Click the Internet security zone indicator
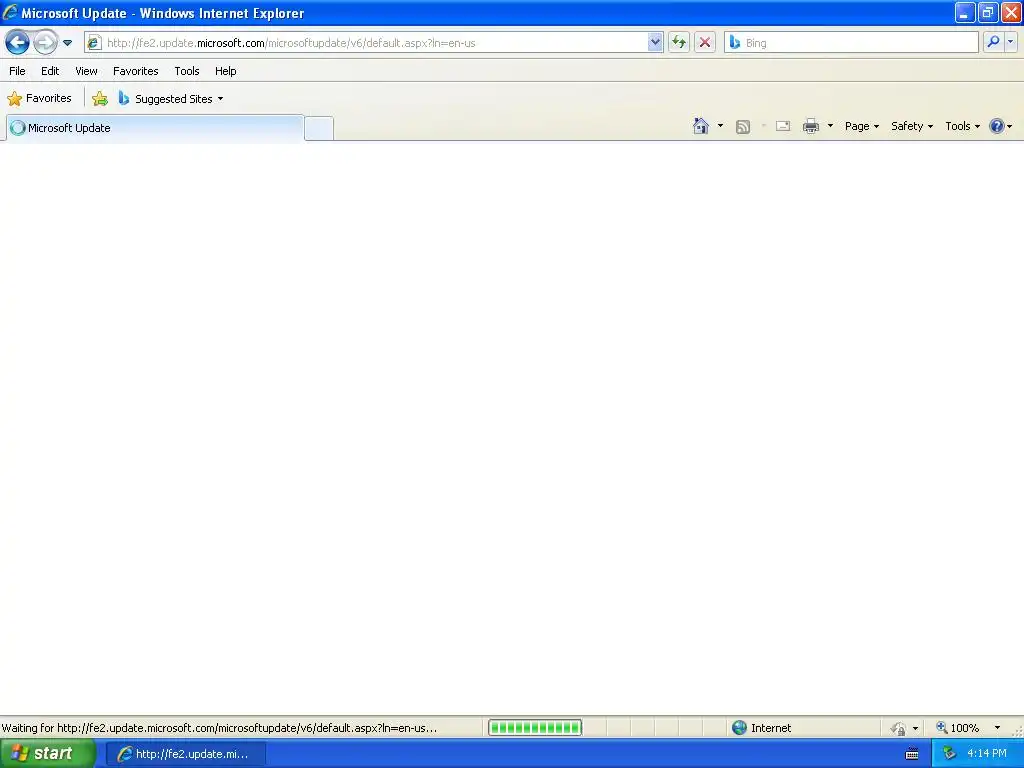This screenshot has height=768, width=1024. click(761, 728)
